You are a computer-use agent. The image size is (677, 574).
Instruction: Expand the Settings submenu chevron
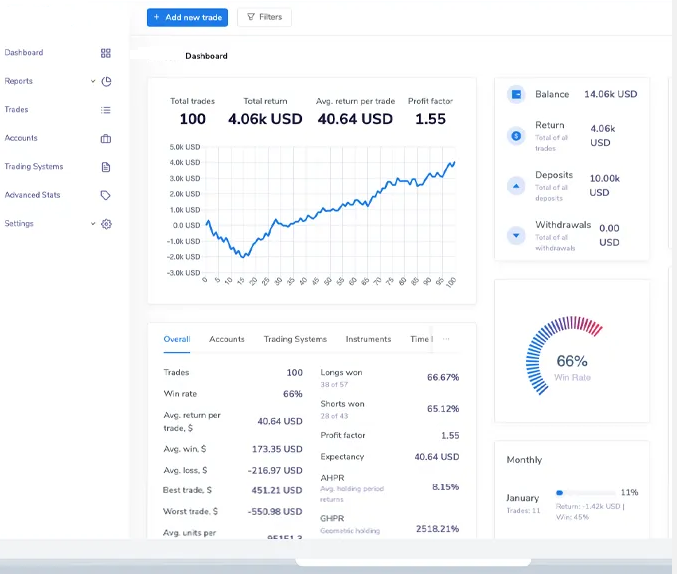point(93,223)
